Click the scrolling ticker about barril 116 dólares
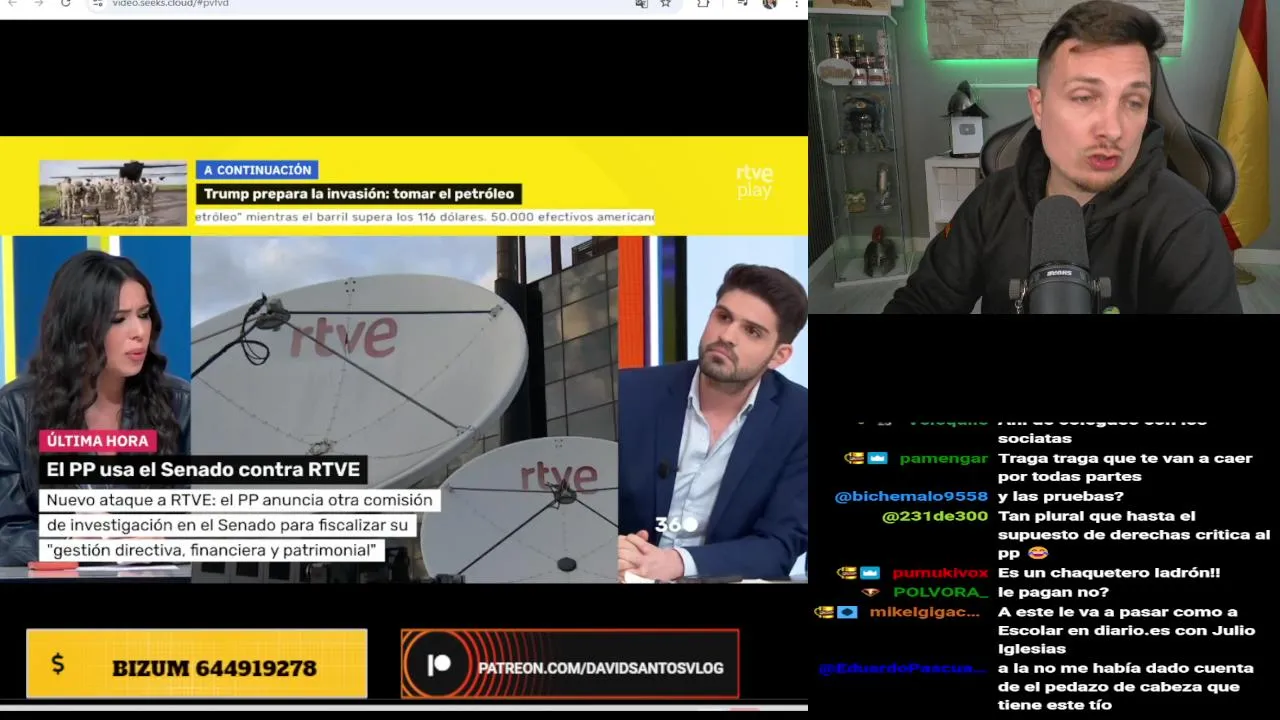The width and height of the screenshot is (1280, 720). 424,216
